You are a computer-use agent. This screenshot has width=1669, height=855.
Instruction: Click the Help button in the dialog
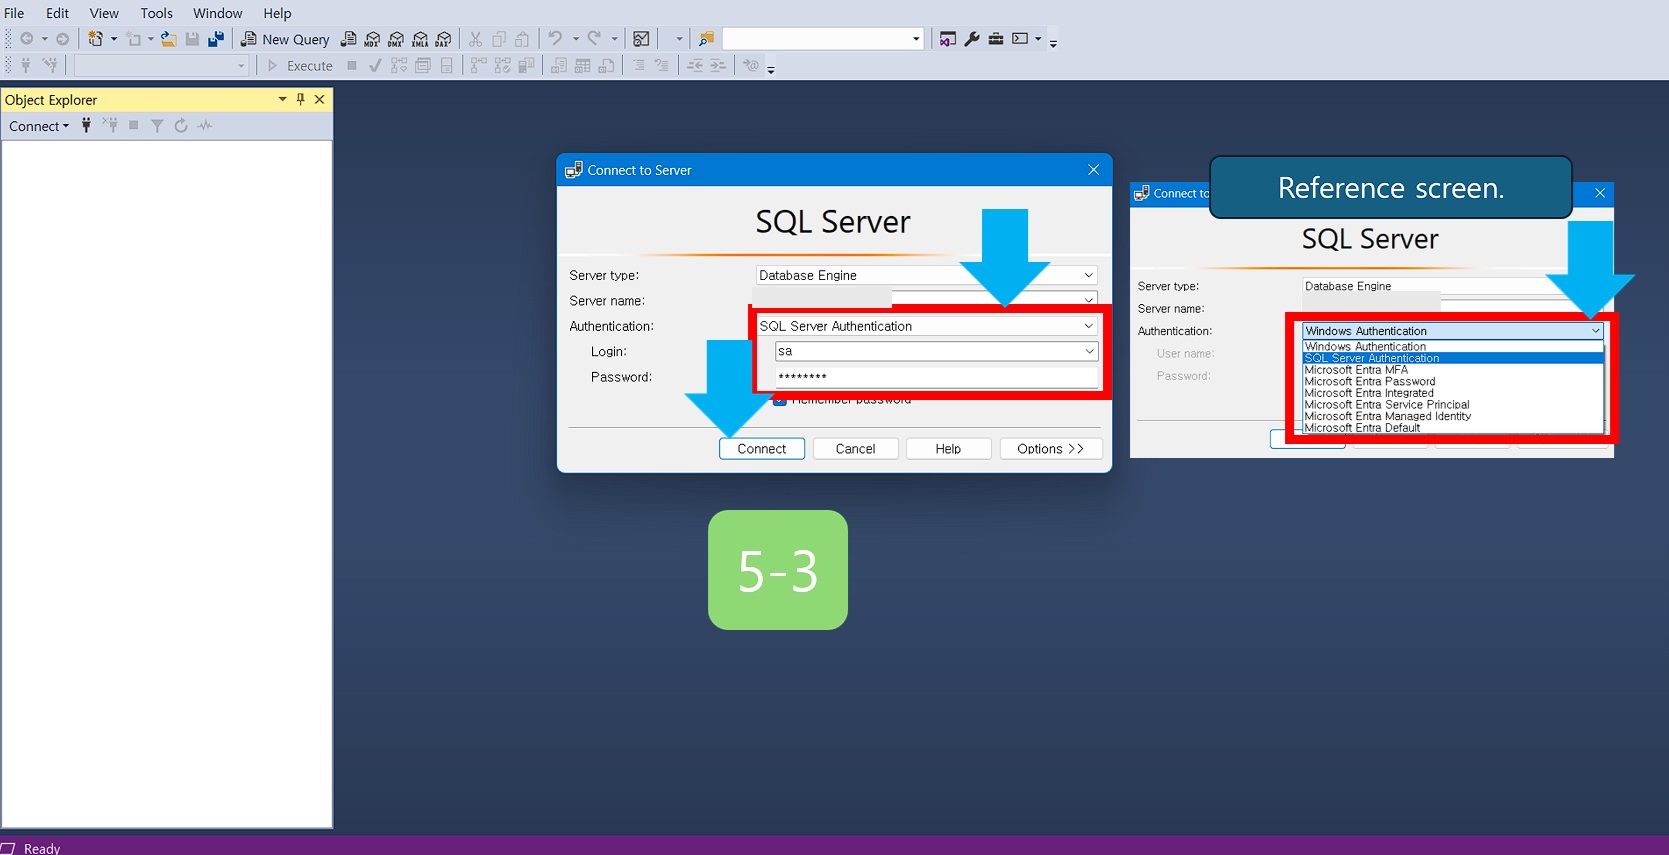click(948, 449)
